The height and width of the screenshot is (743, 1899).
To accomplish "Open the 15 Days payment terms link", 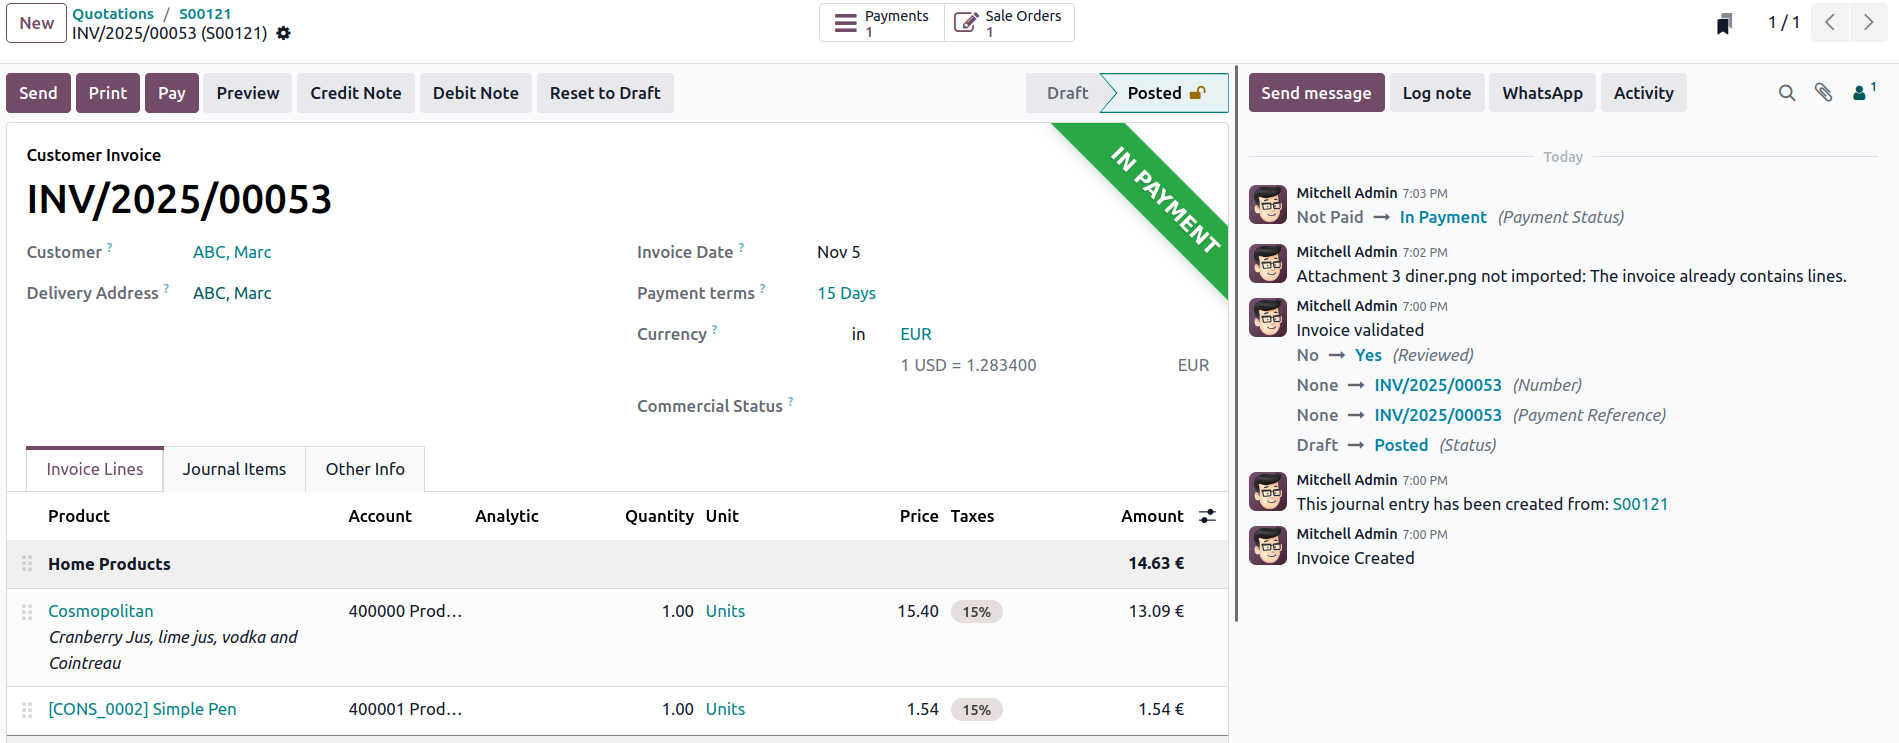I will coord(846,293).
